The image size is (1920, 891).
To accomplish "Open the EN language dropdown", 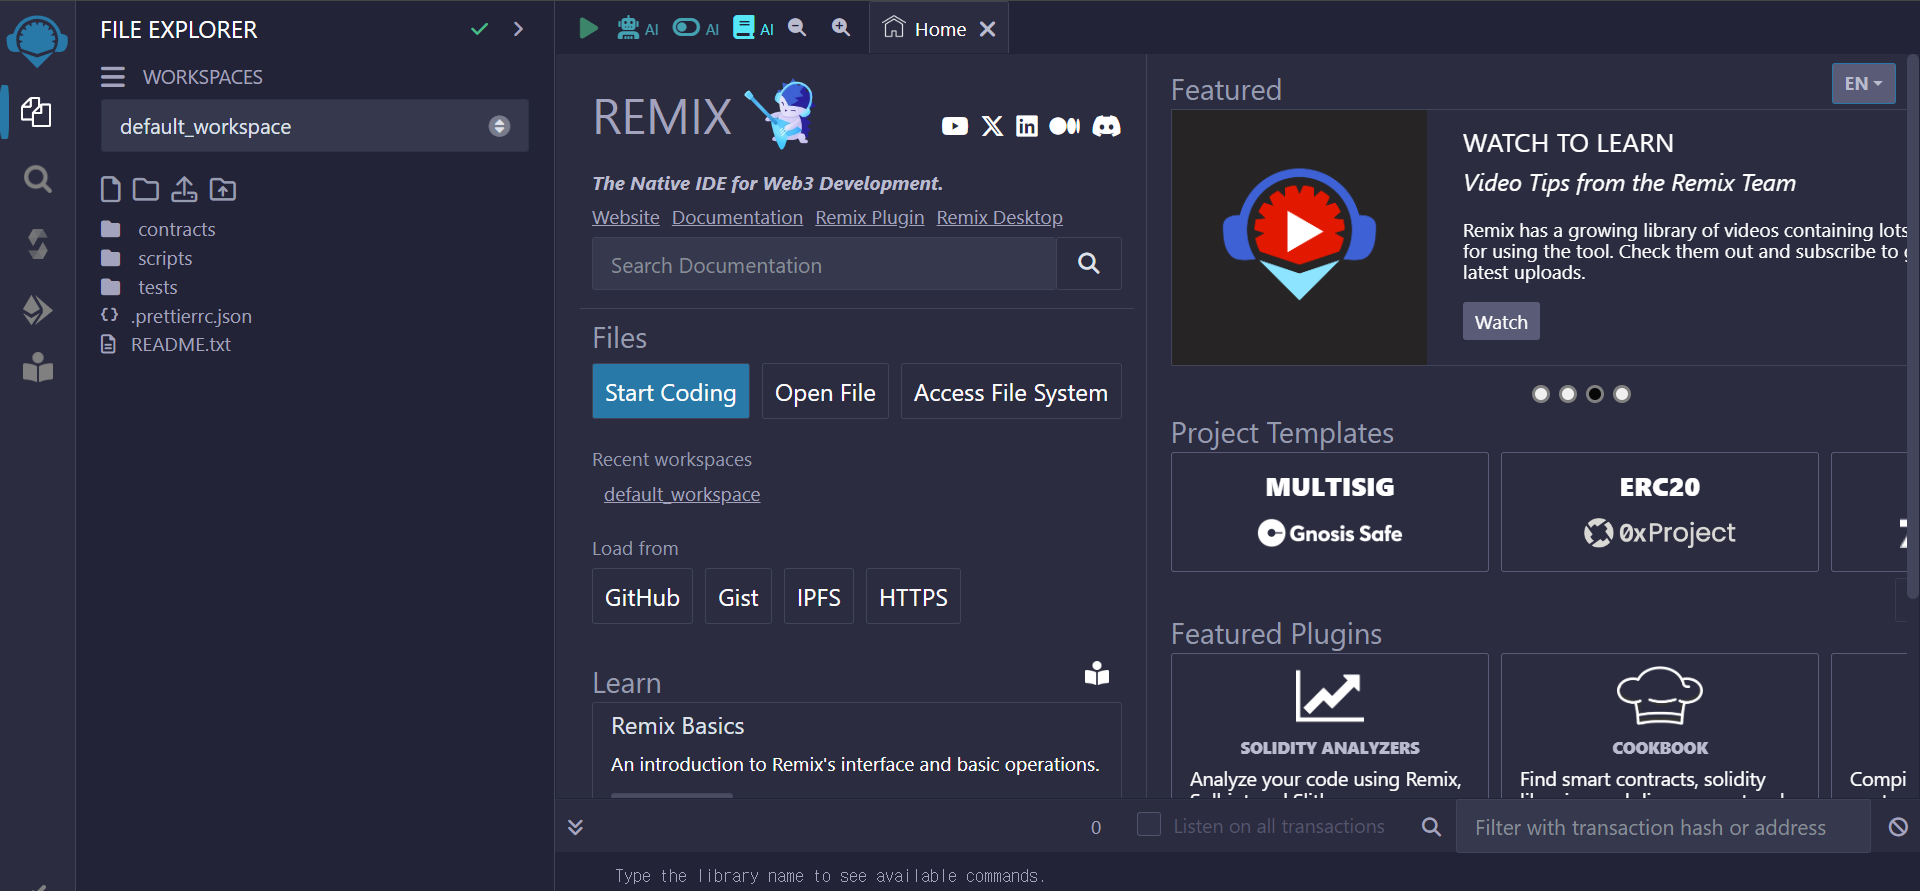I will [1863, 84].
